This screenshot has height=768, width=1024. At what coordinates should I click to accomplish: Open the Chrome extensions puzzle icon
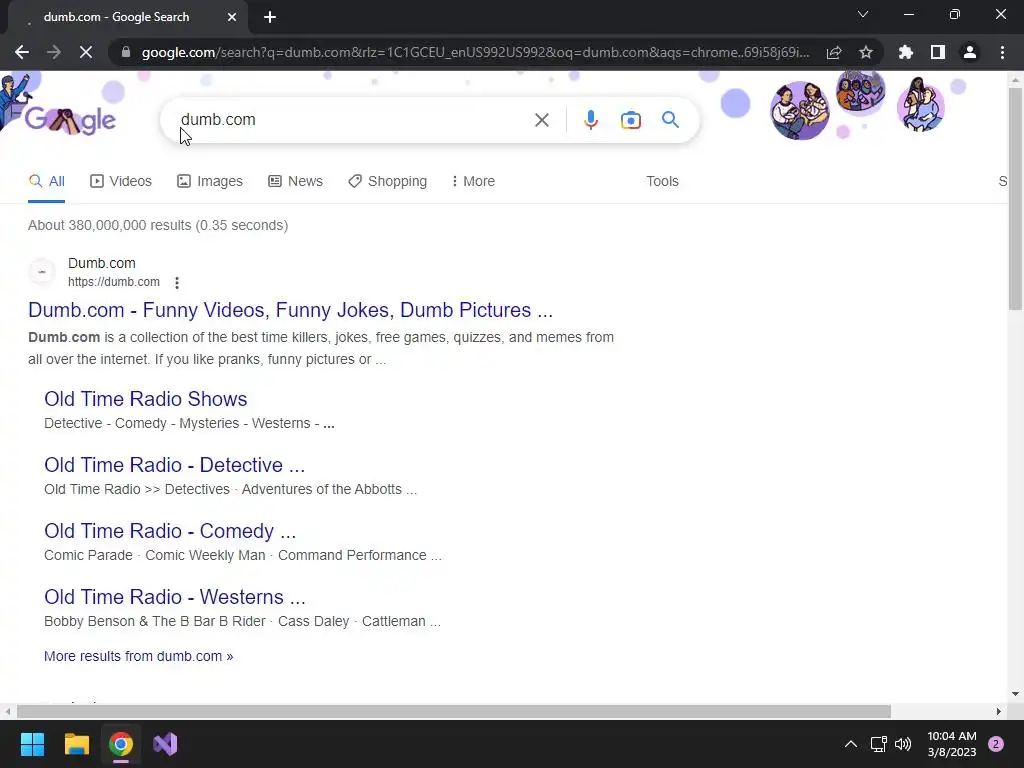(906, 52)
